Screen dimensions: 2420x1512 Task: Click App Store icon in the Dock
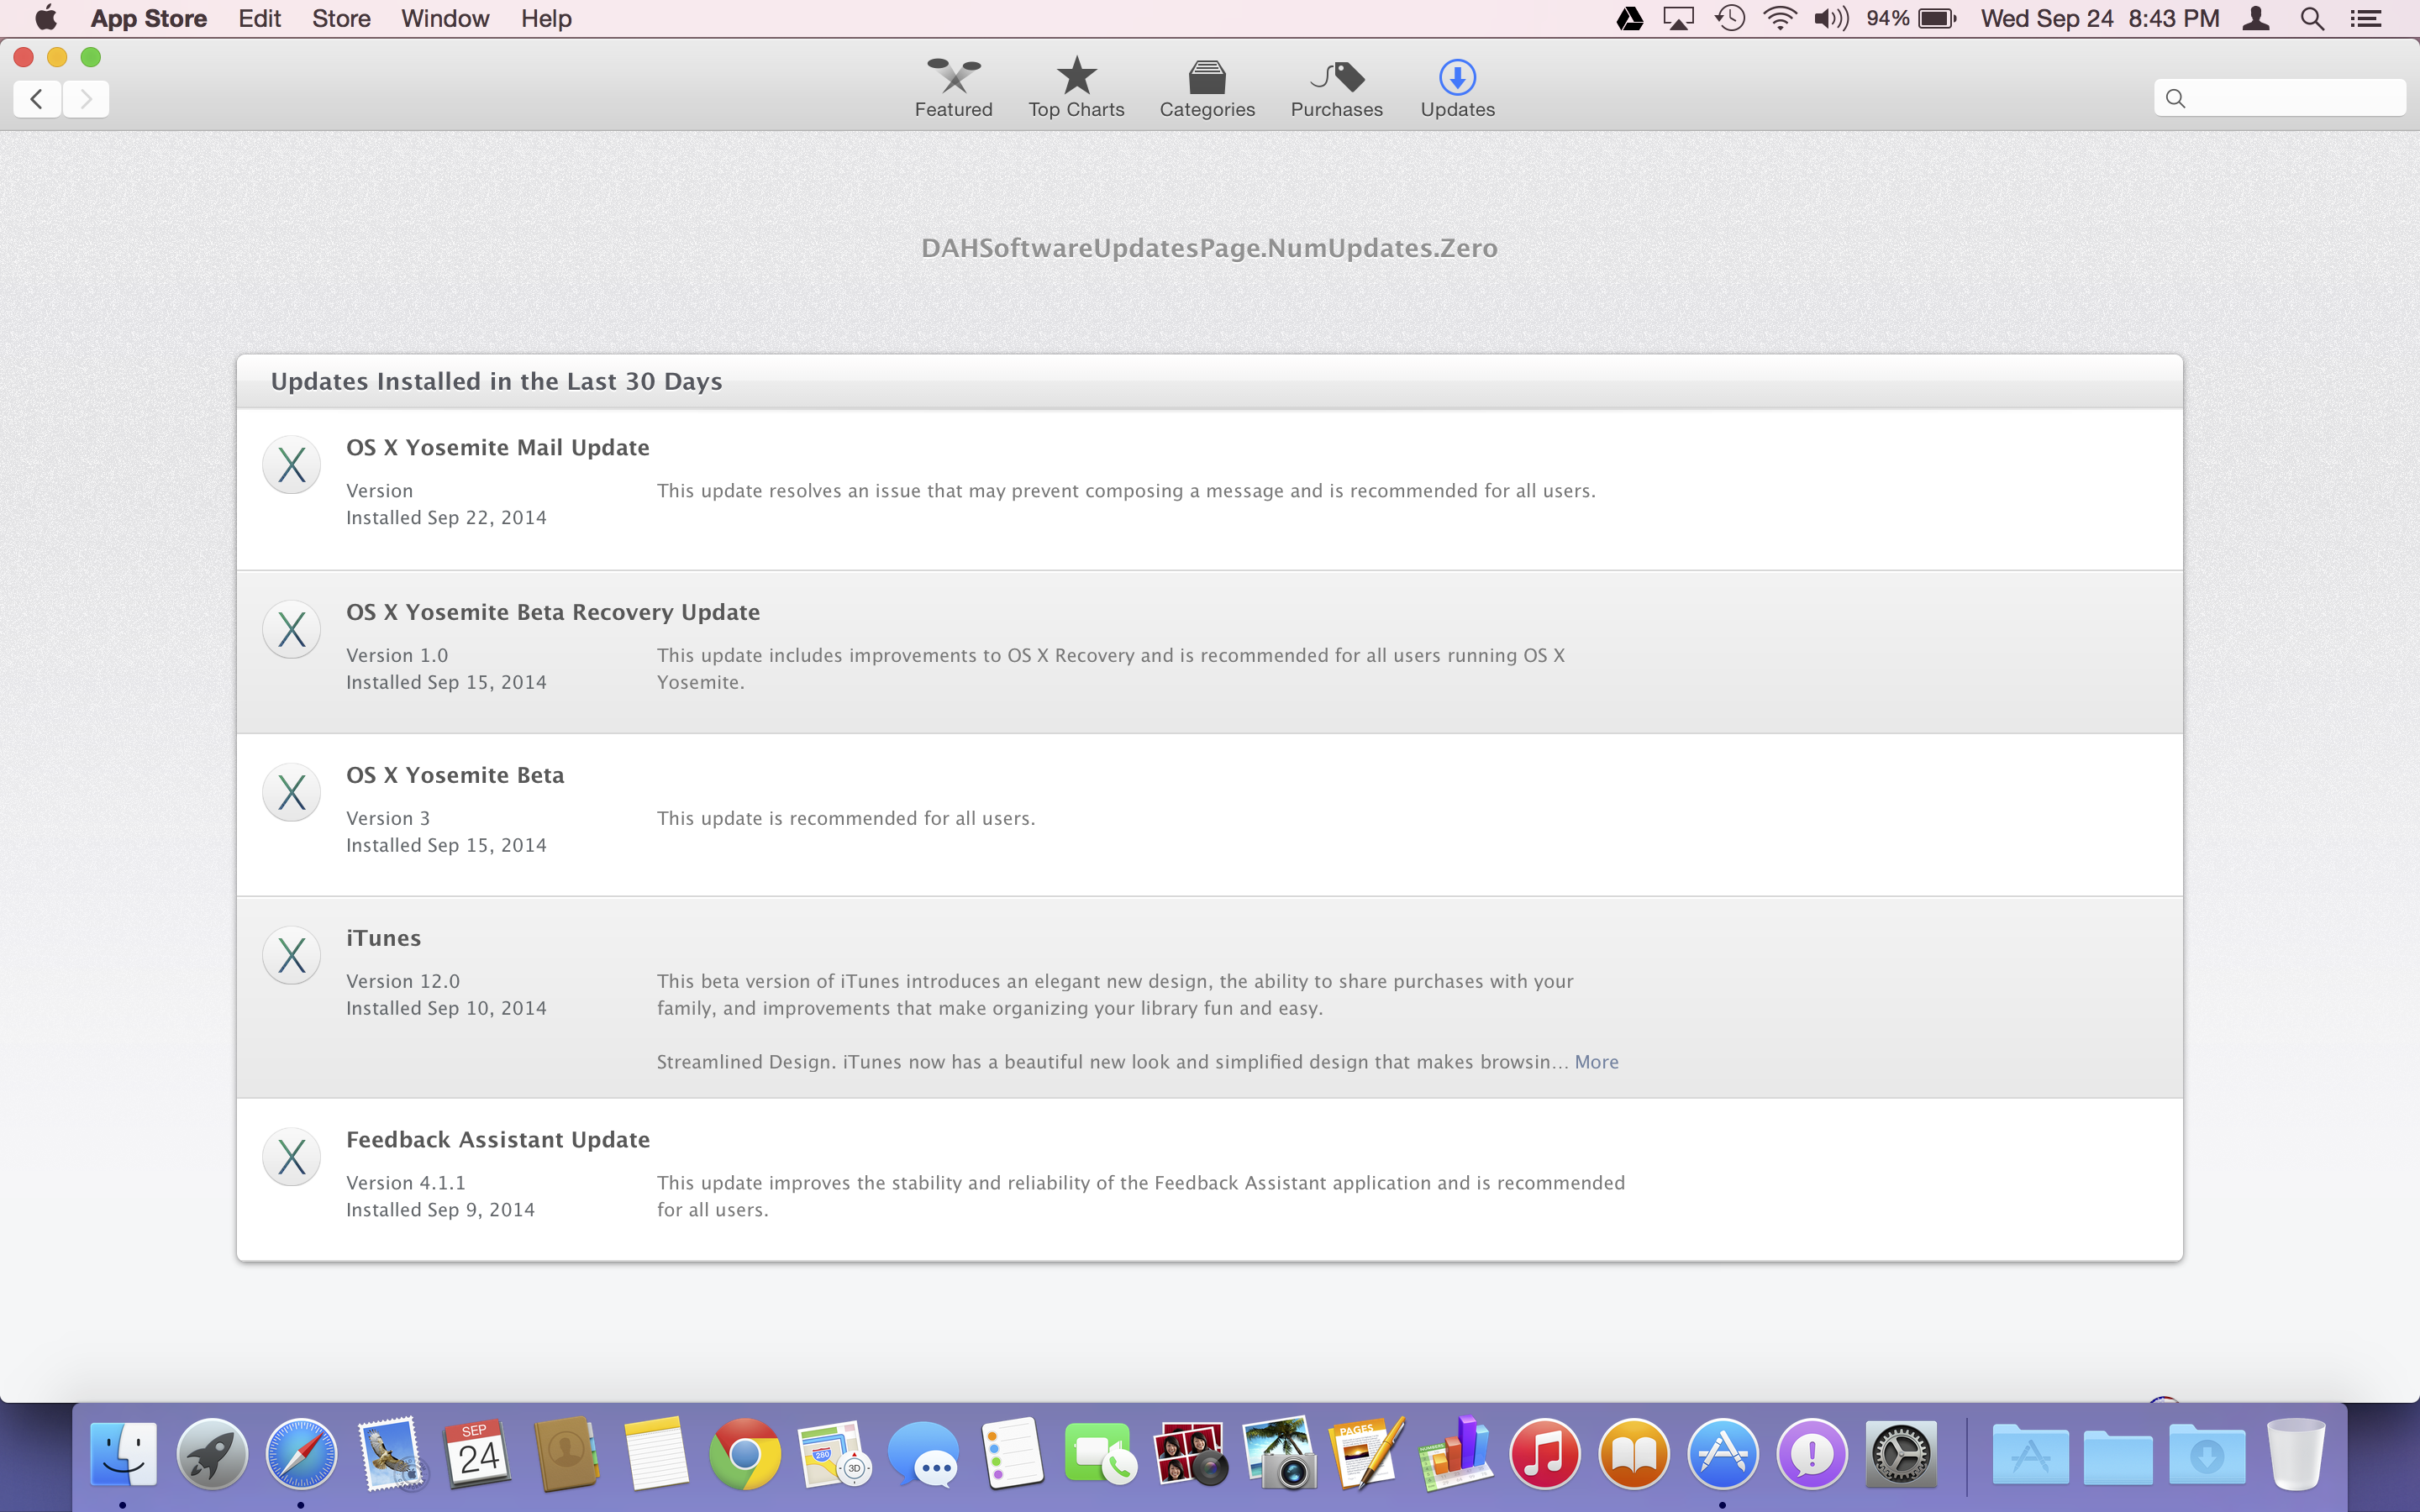(x=1723, y=1454)
